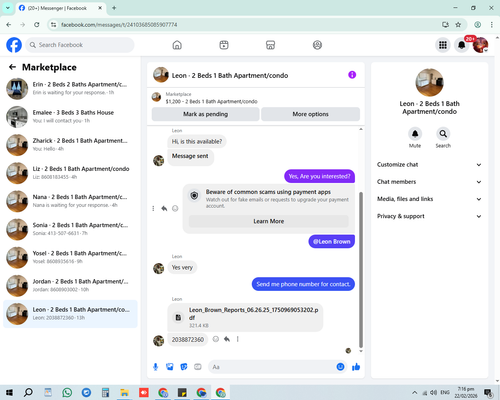Send a thumbs-up like
The height and width of the screenshot is (400, 500).
(356, 367)
